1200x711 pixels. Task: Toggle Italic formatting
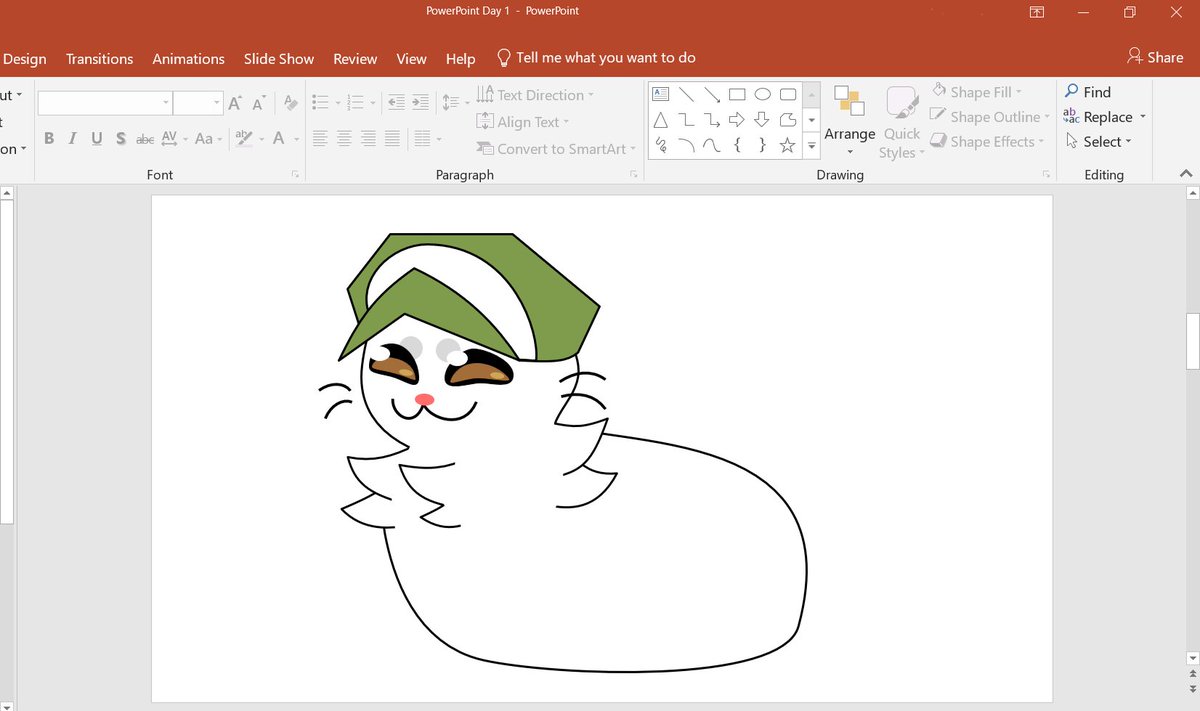pyautogui.click(x=73, y=139)
